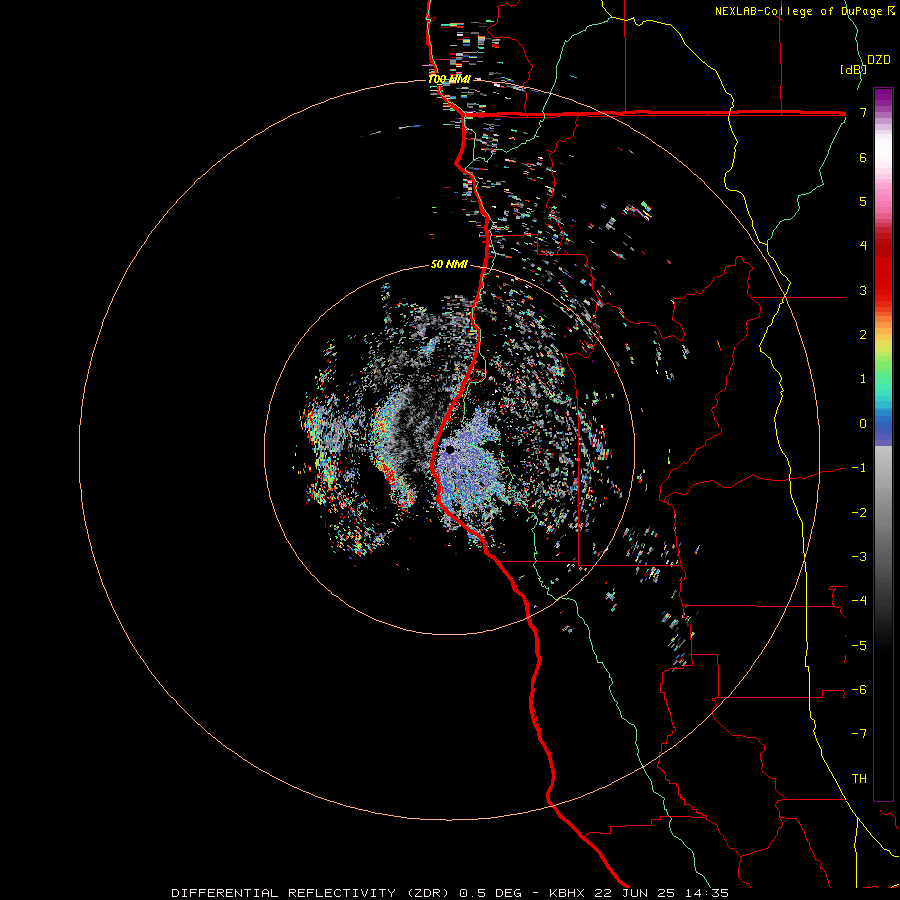The image size is (900, 900).
Task: Click the 1 value on the color scale
Action: 863,379
